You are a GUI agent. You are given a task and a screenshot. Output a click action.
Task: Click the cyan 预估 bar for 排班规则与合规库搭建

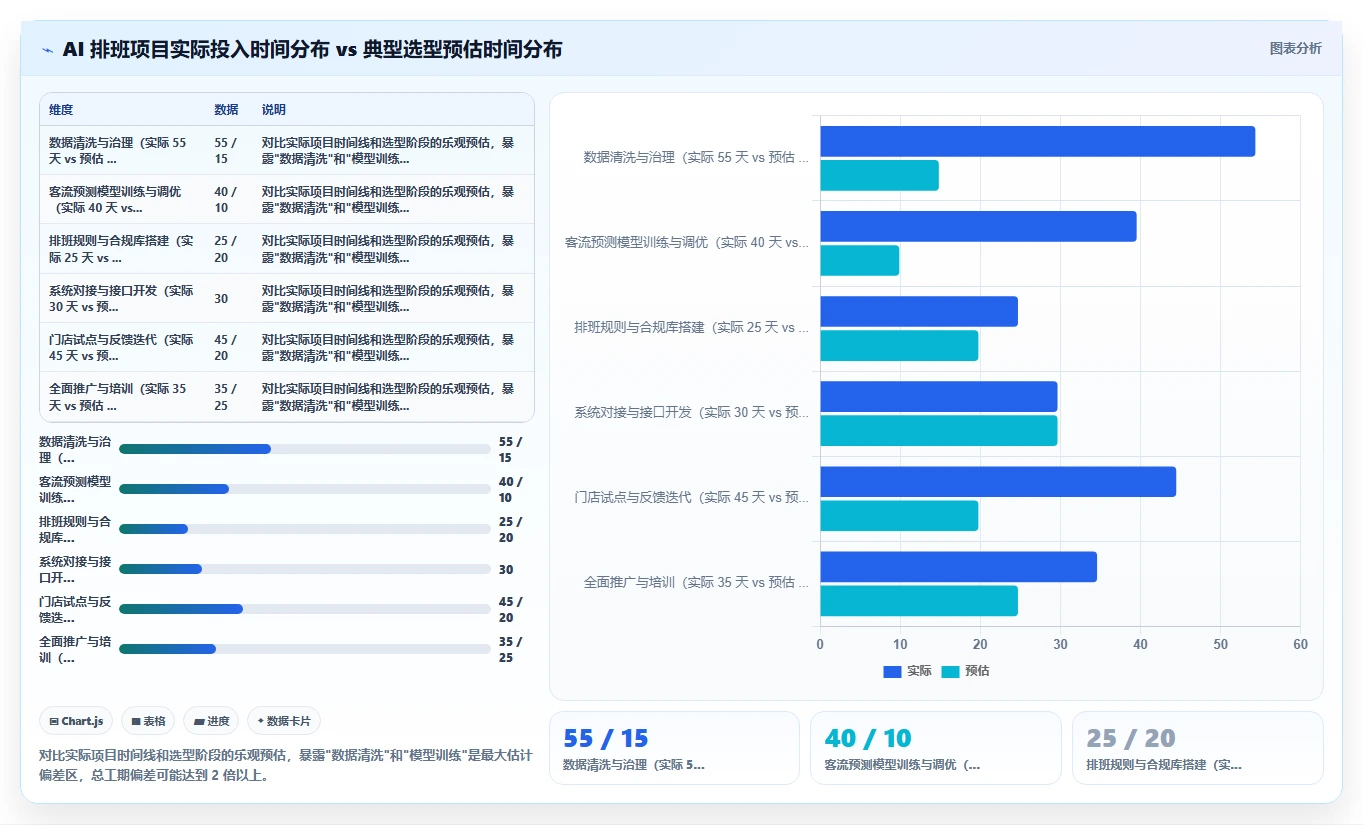coord(899,346)
